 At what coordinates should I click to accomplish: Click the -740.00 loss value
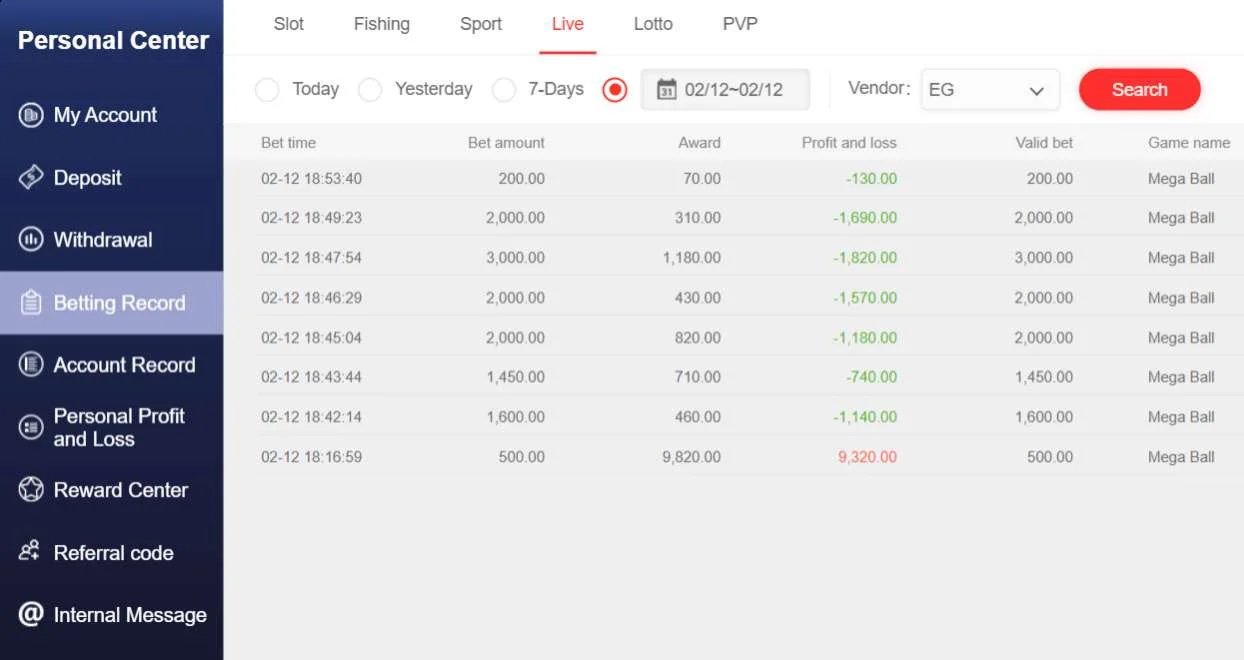[x=871, y=377]
